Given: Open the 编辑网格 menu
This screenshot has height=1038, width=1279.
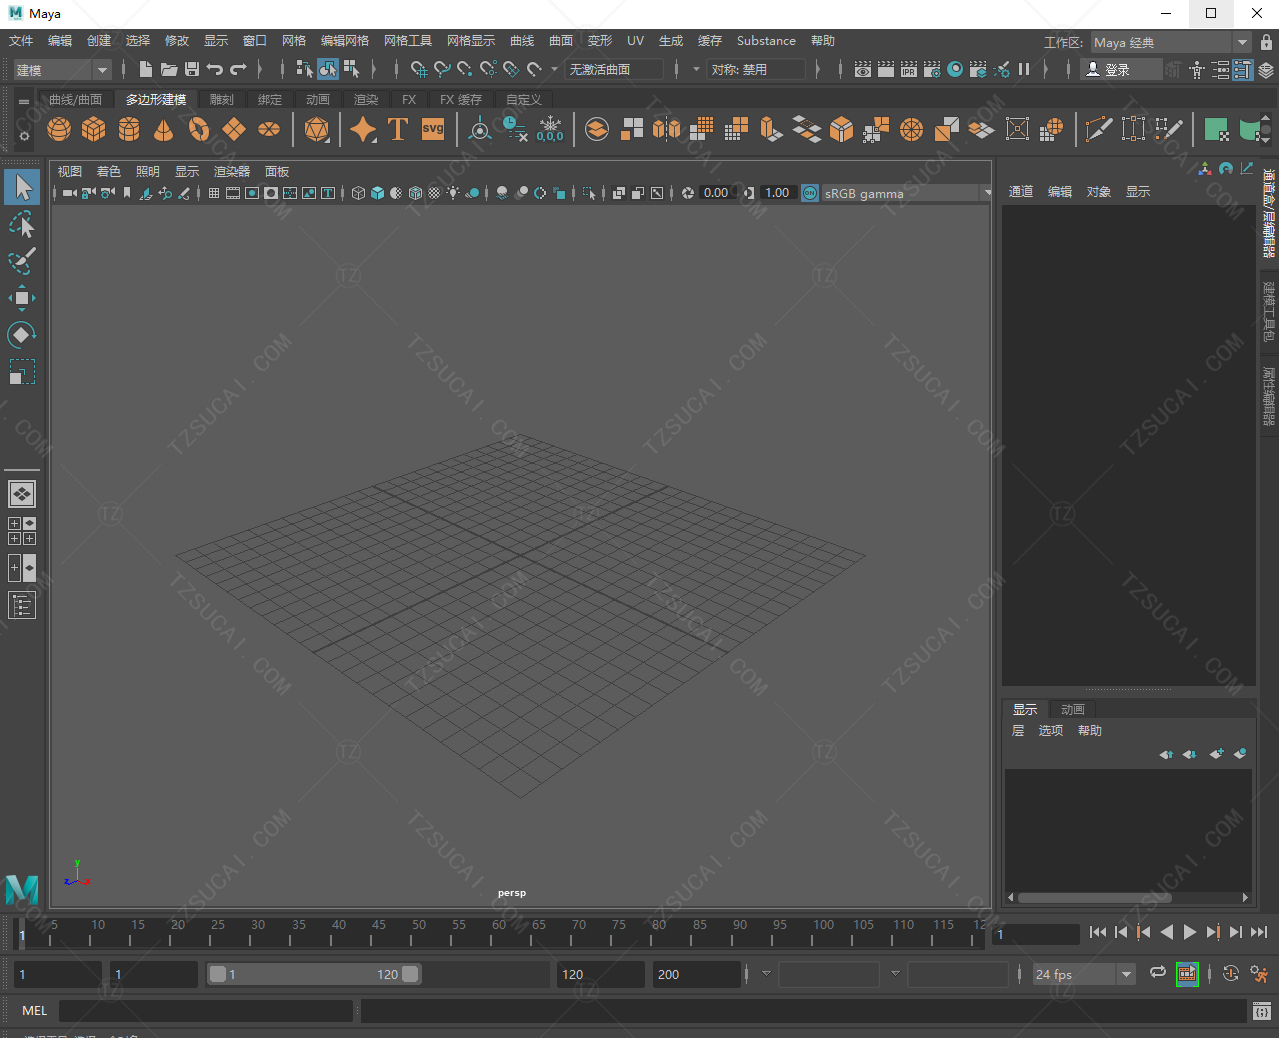Looking at the screenshot, I should pyautogui.click(x=344, y=41).
